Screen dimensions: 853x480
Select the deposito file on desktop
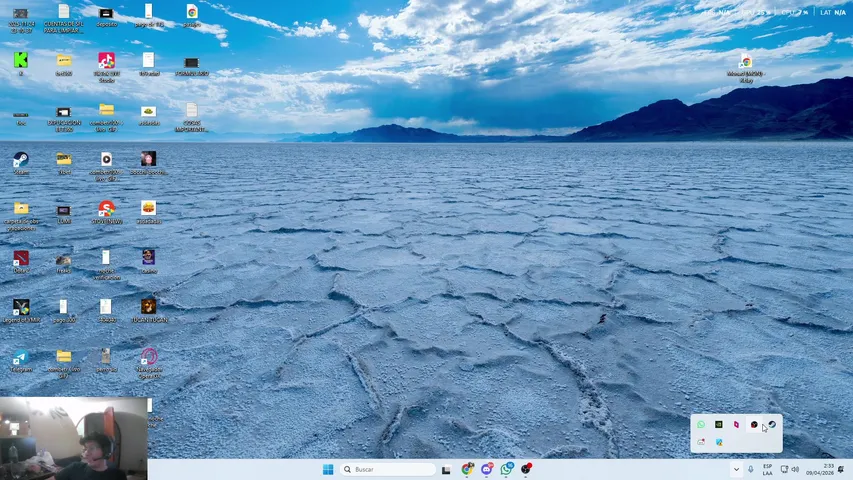click(x=106, y=16)
